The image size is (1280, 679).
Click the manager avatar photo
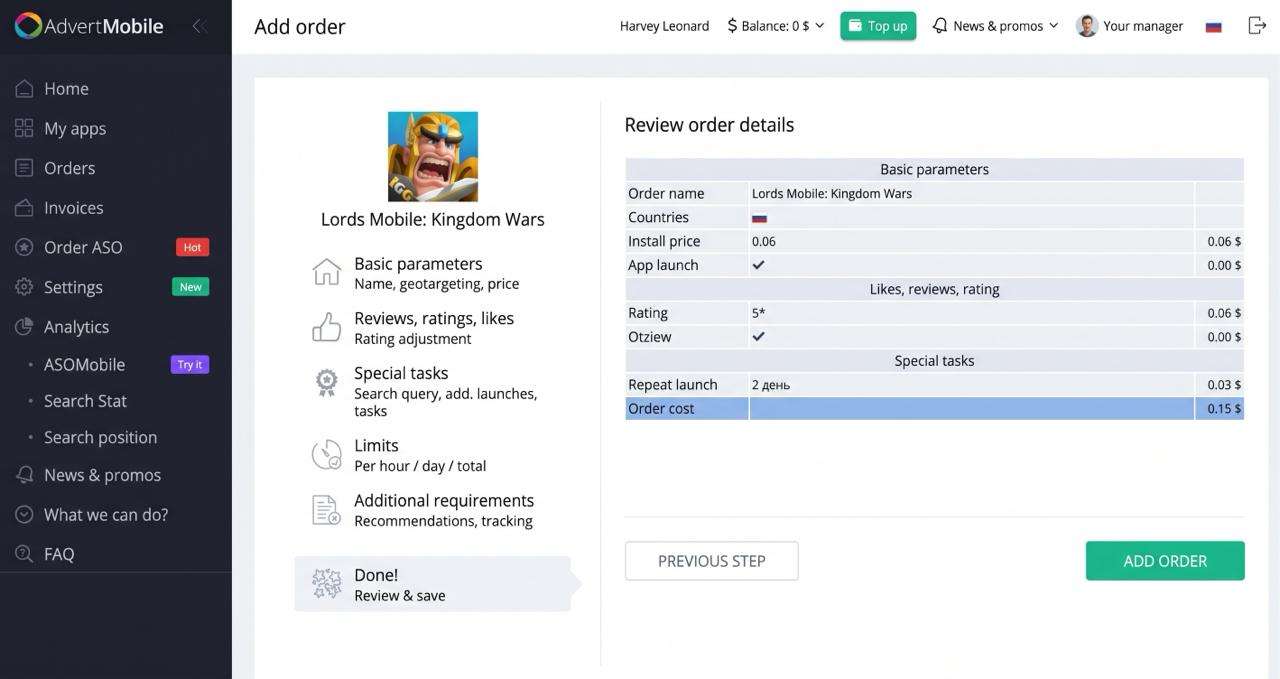1087,26
